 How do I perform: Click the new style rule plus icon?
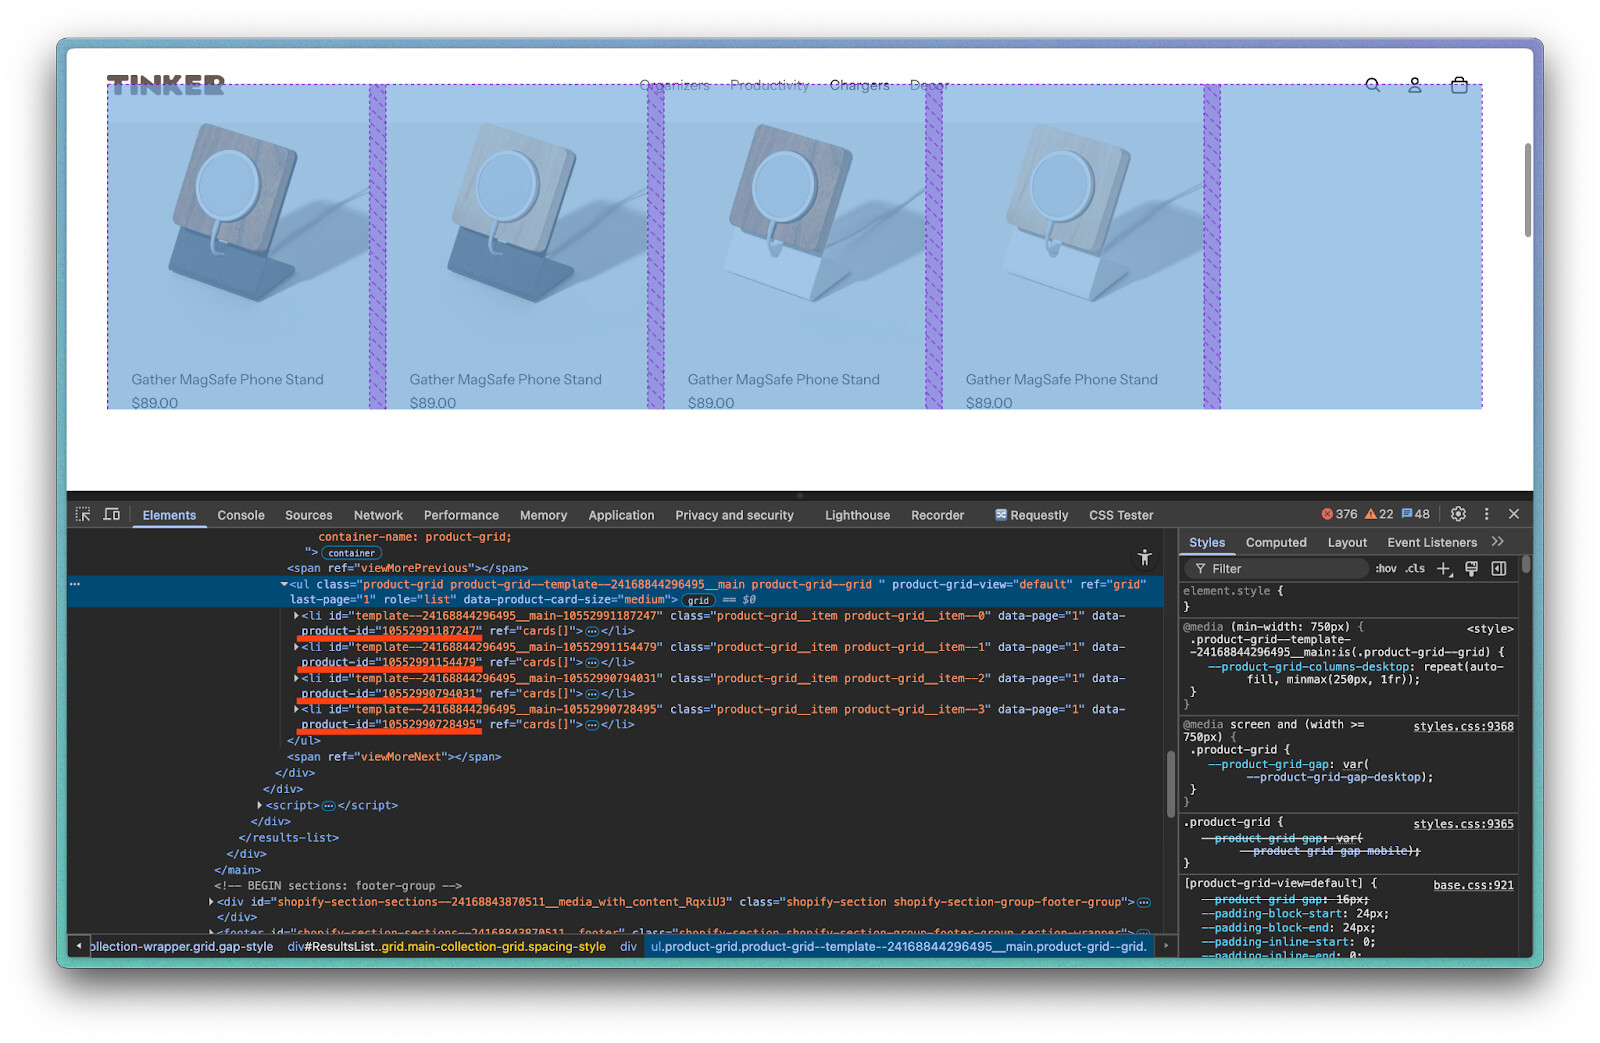click(x=1444, y=569)
